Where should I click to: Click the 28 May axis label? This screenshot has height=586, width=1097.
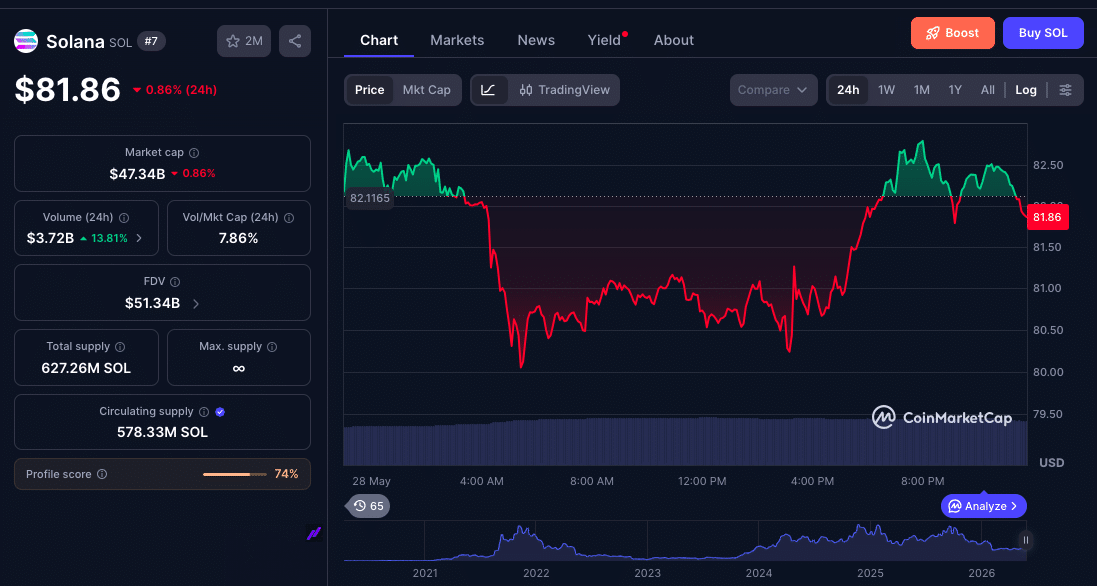[371, 481]
